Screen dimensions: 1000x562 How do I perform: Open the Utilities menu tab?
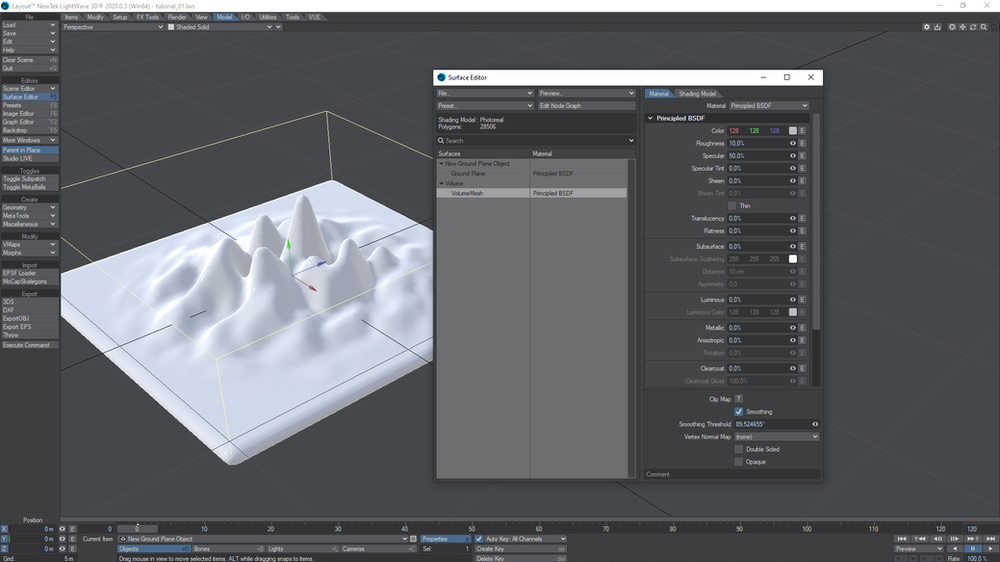[x=268, y=17]
